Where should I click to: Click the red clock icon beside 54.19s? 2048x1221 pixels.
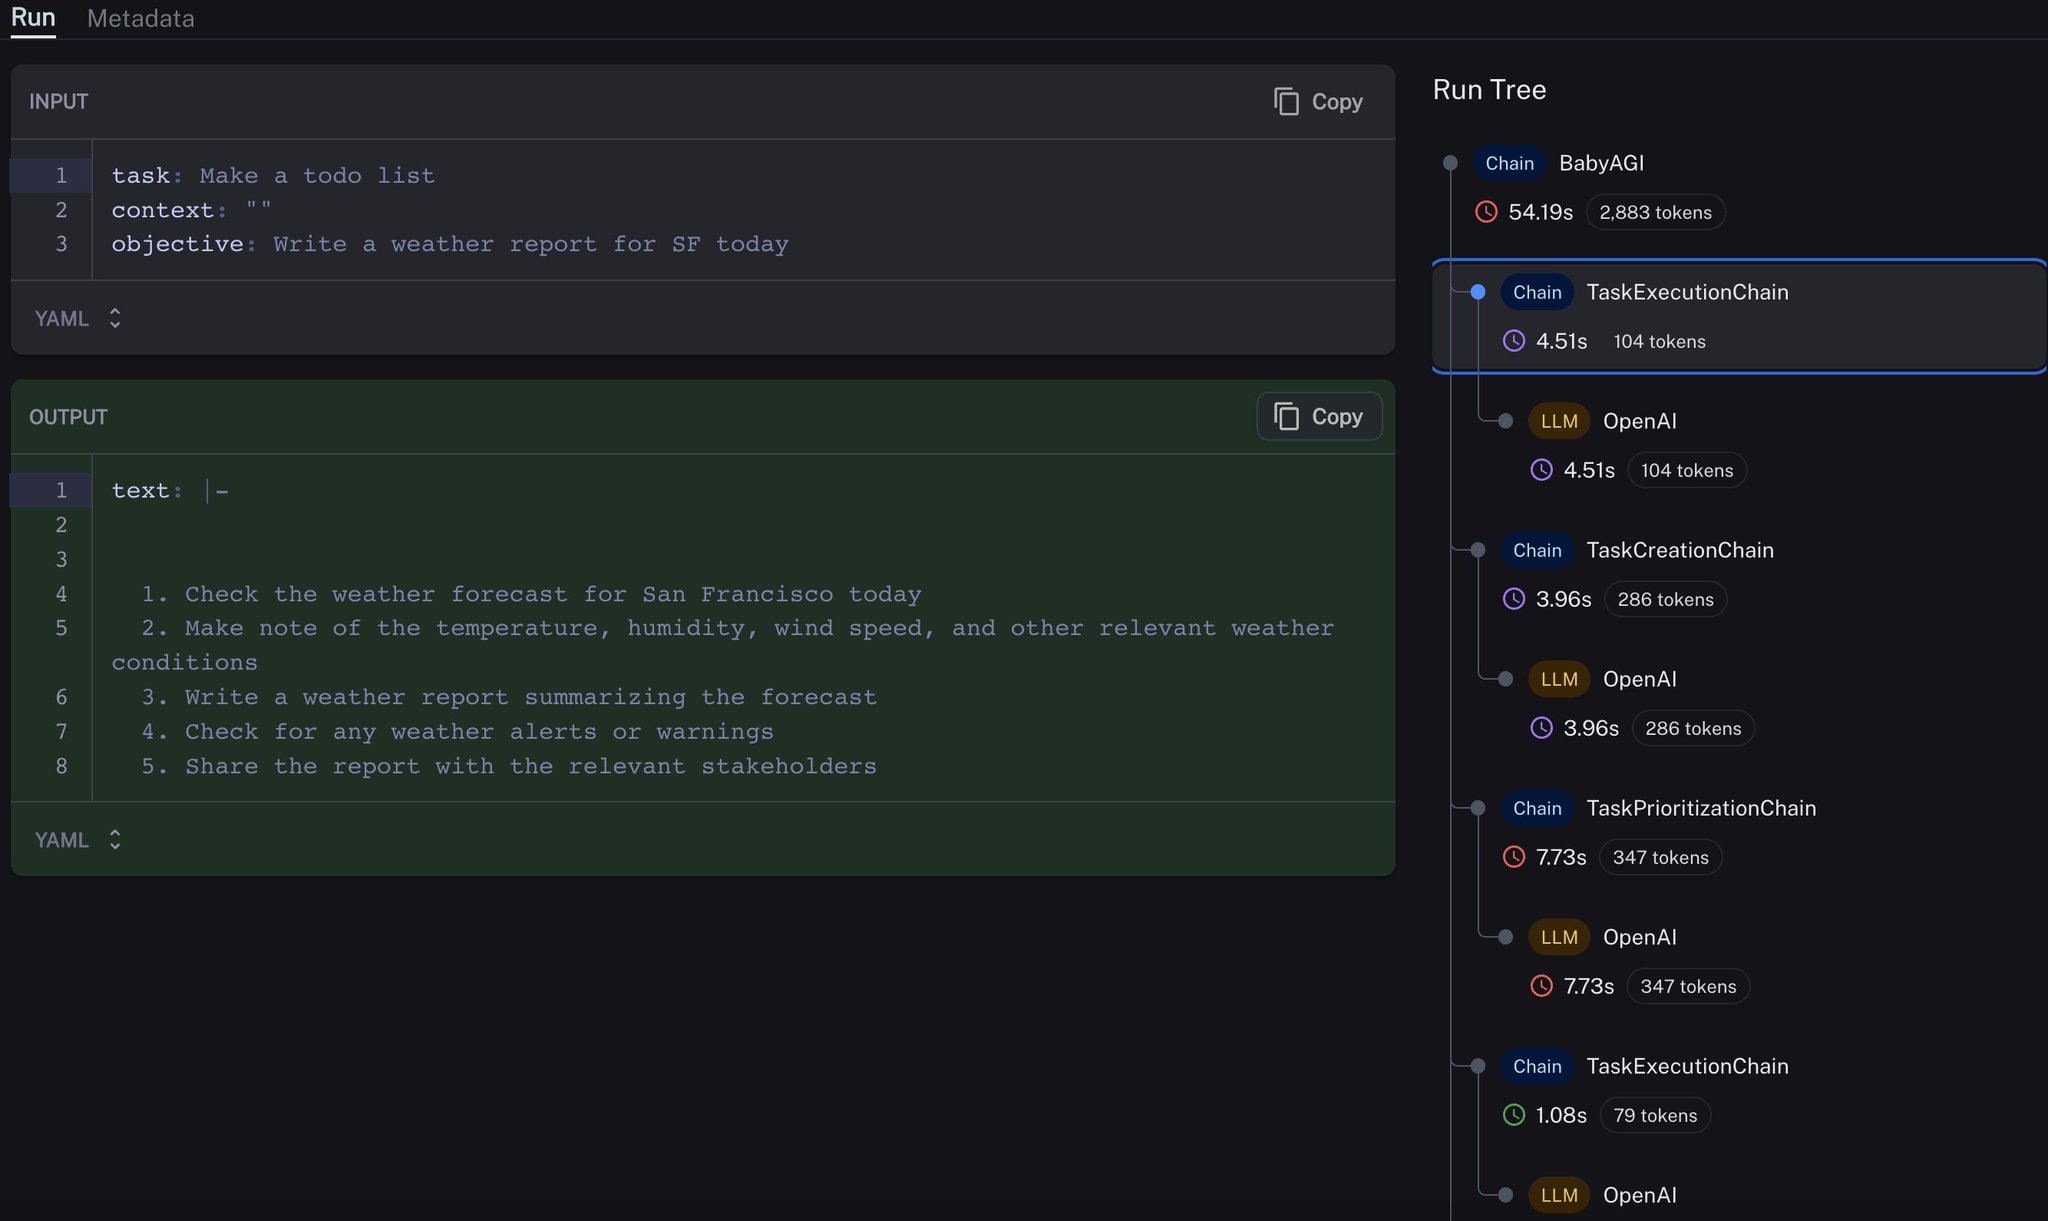tap(1486, 212)
